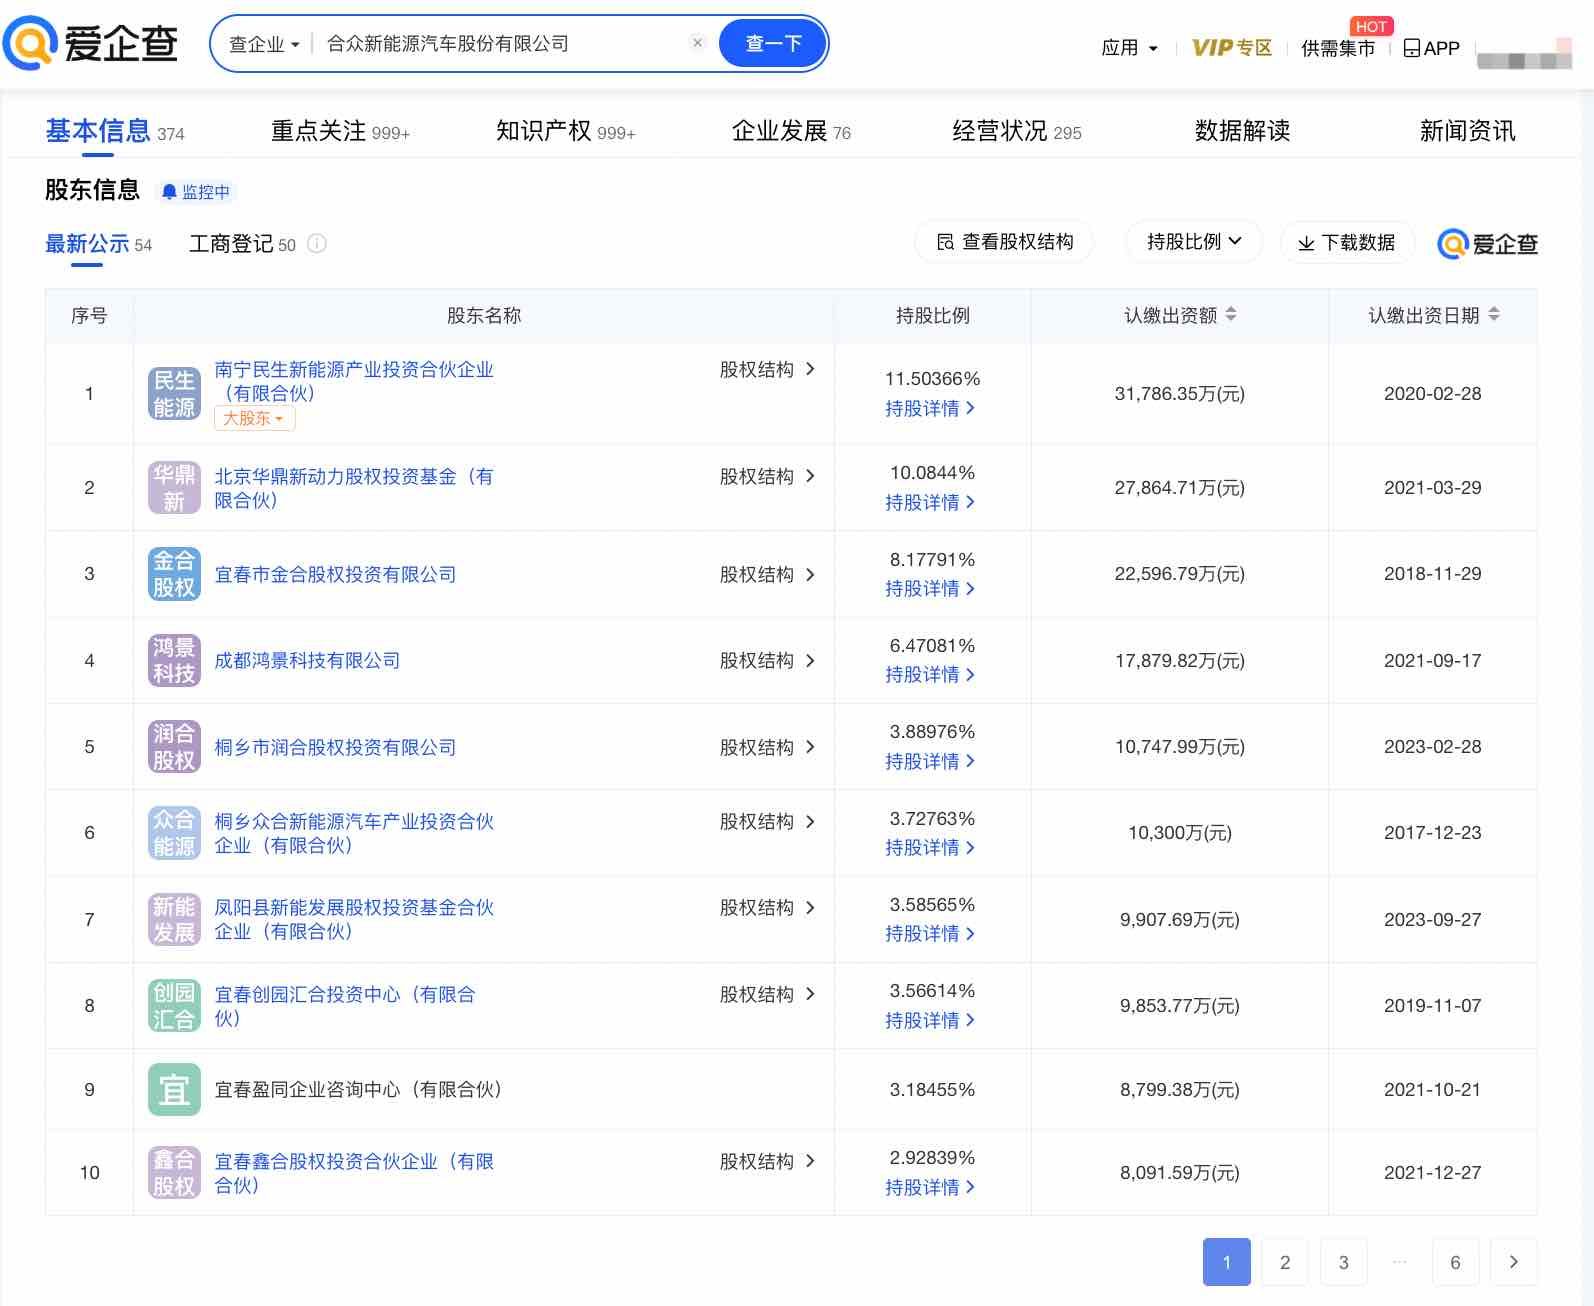Click the info icon next to 工商登记
This screenshot has height=1306, width=1594.
tap(317, 244)
